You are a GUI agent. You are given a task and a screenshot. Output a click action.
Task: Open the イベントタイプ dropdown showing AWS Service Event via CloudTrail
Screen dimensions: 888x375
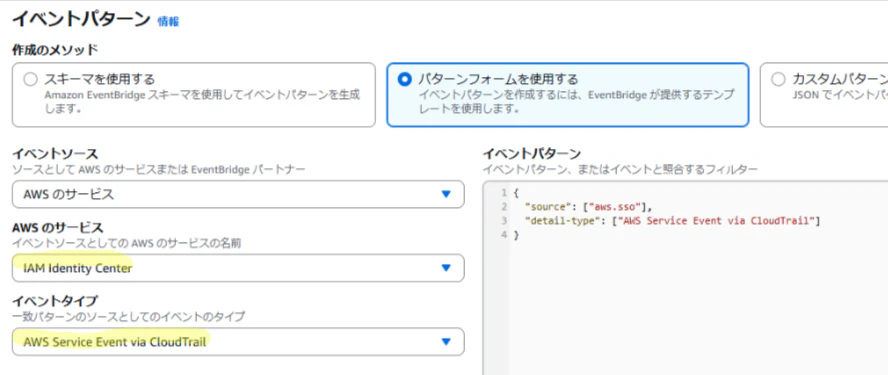point(238,342)
